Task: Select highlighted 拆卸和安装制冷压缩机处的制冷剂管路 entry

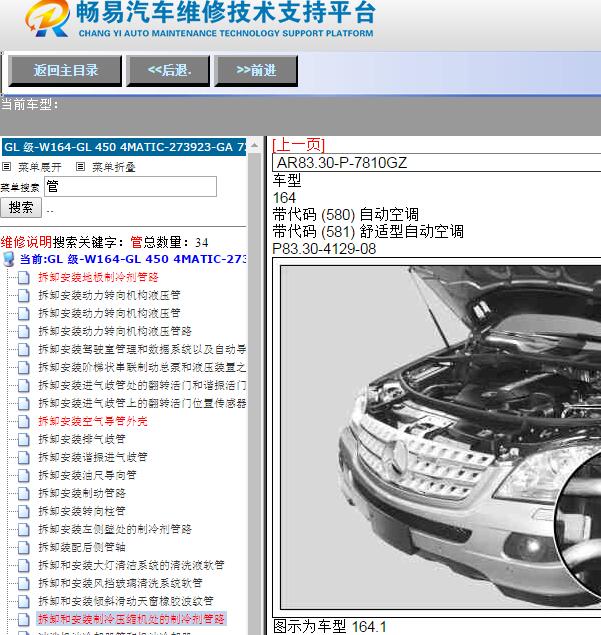Action: 131,619
